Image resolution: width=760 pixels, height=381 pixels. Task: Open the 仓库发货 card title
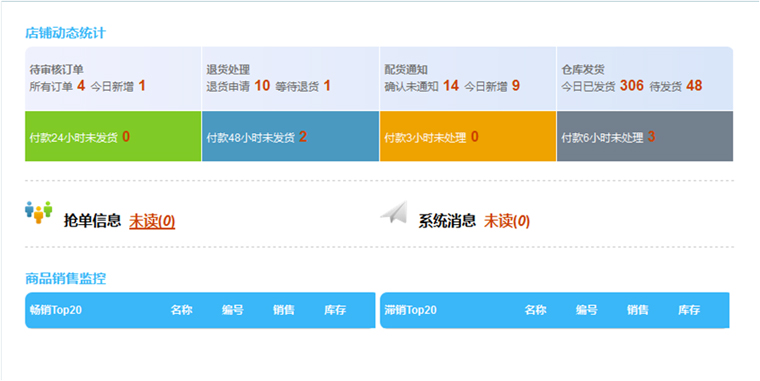(583, 70)
